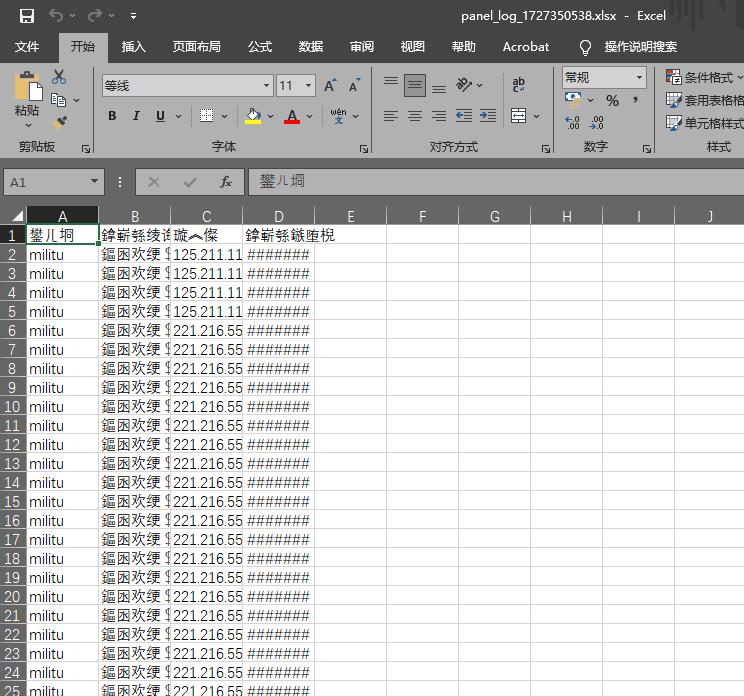The image size is (744, 696).
Task: Click the Increase Decimal icon
Action: 573,123
